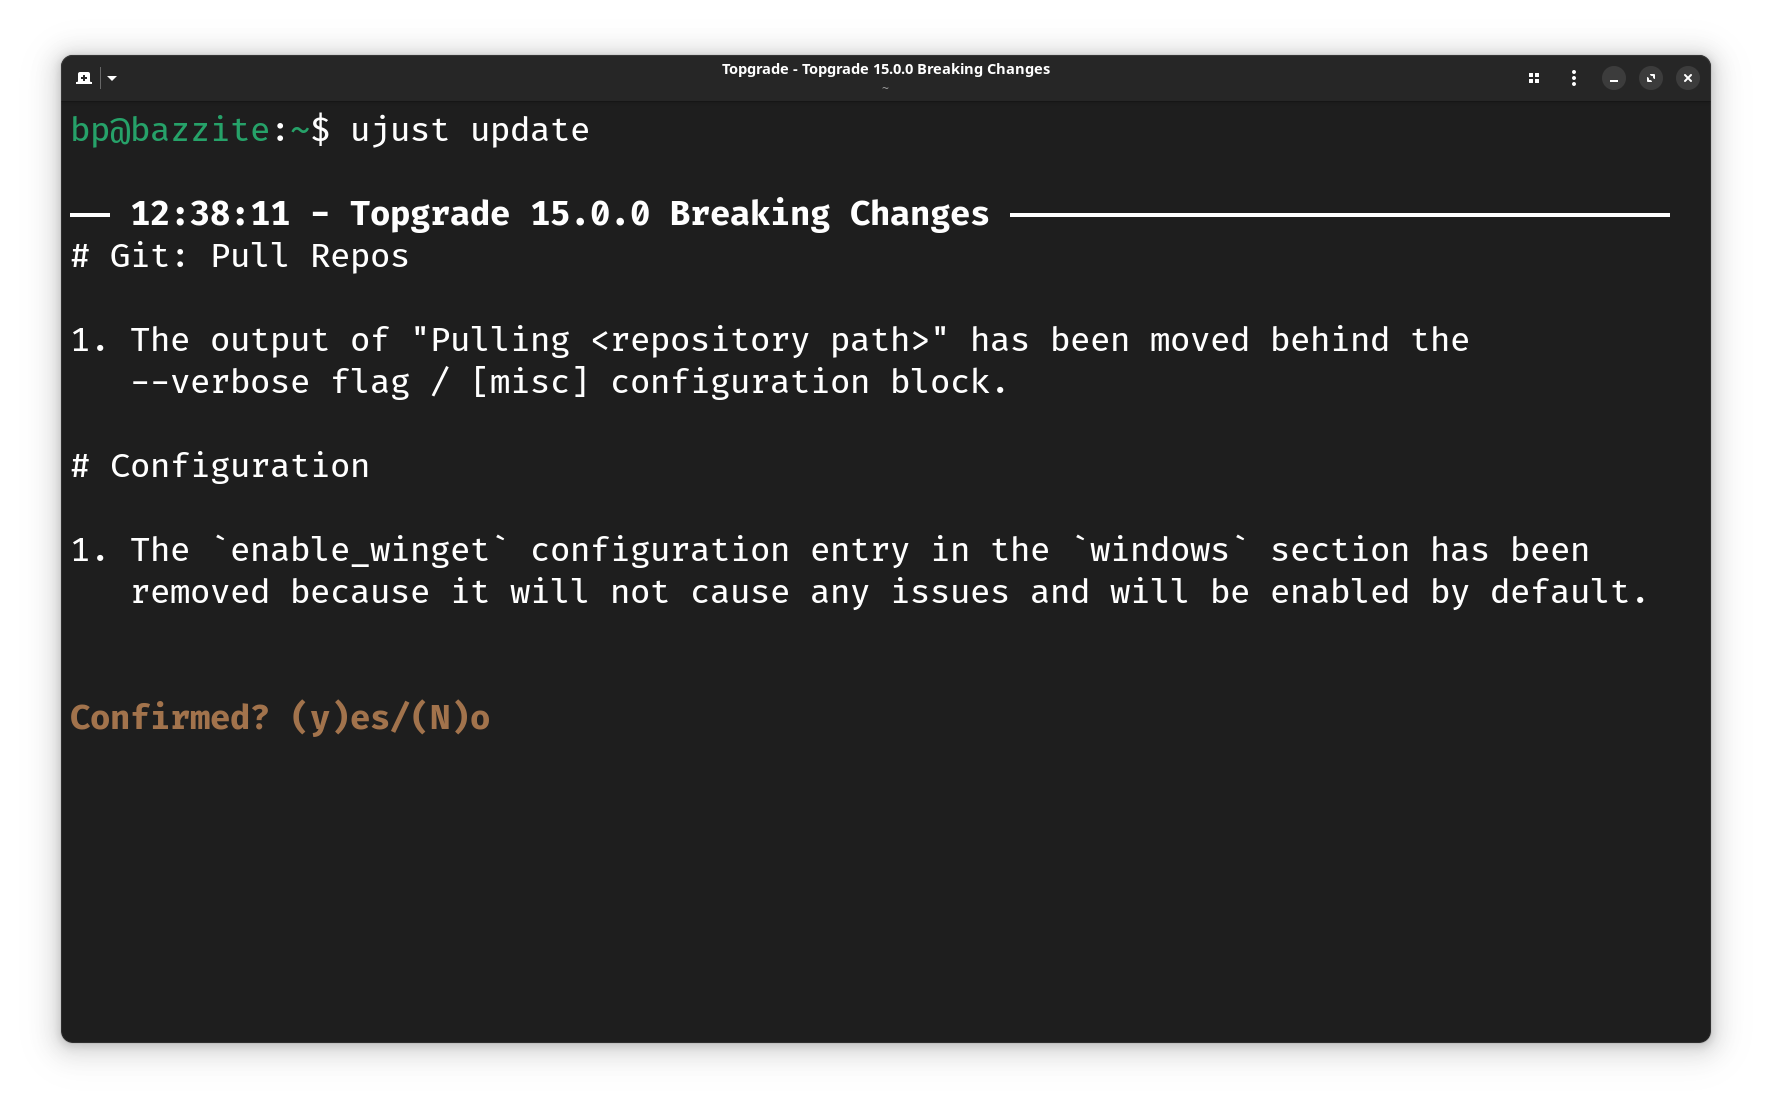Click '"Pulling <repository path>"' text
Screen dimensions: 1772x1110
(x=679, y=340)
